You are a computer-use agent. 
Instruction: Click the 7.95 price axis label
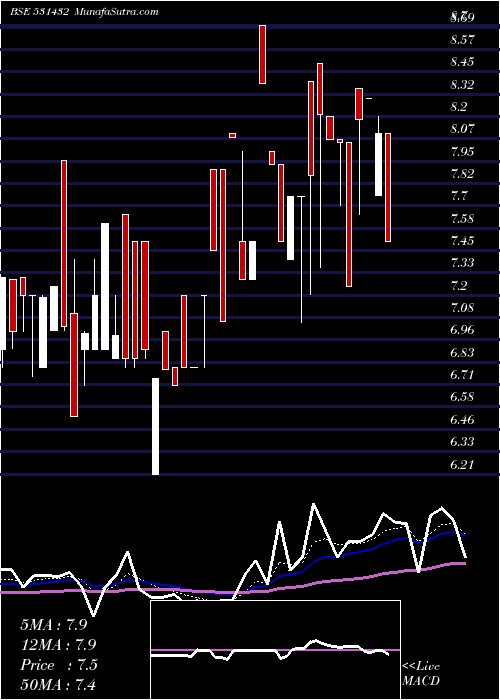tap(462, 151)
